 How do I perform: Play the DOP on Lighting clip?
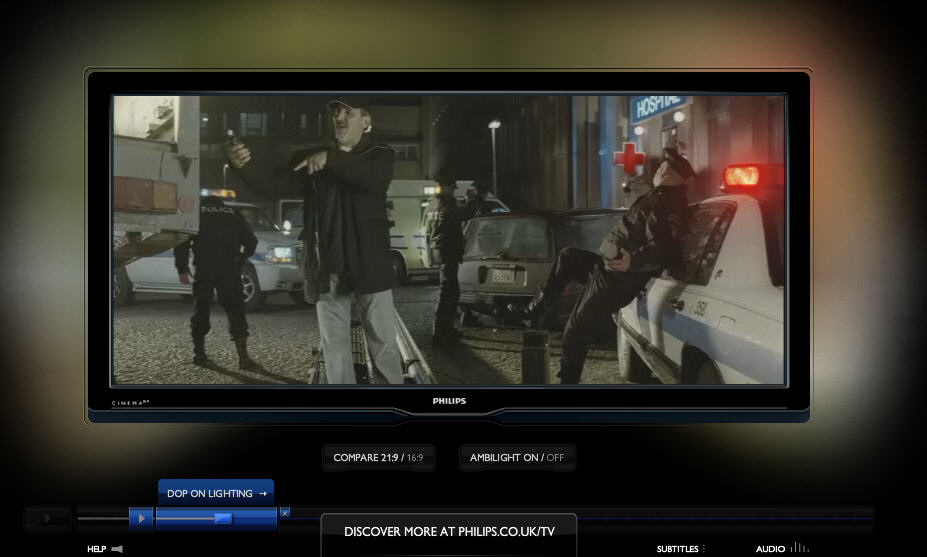[141, 519]
